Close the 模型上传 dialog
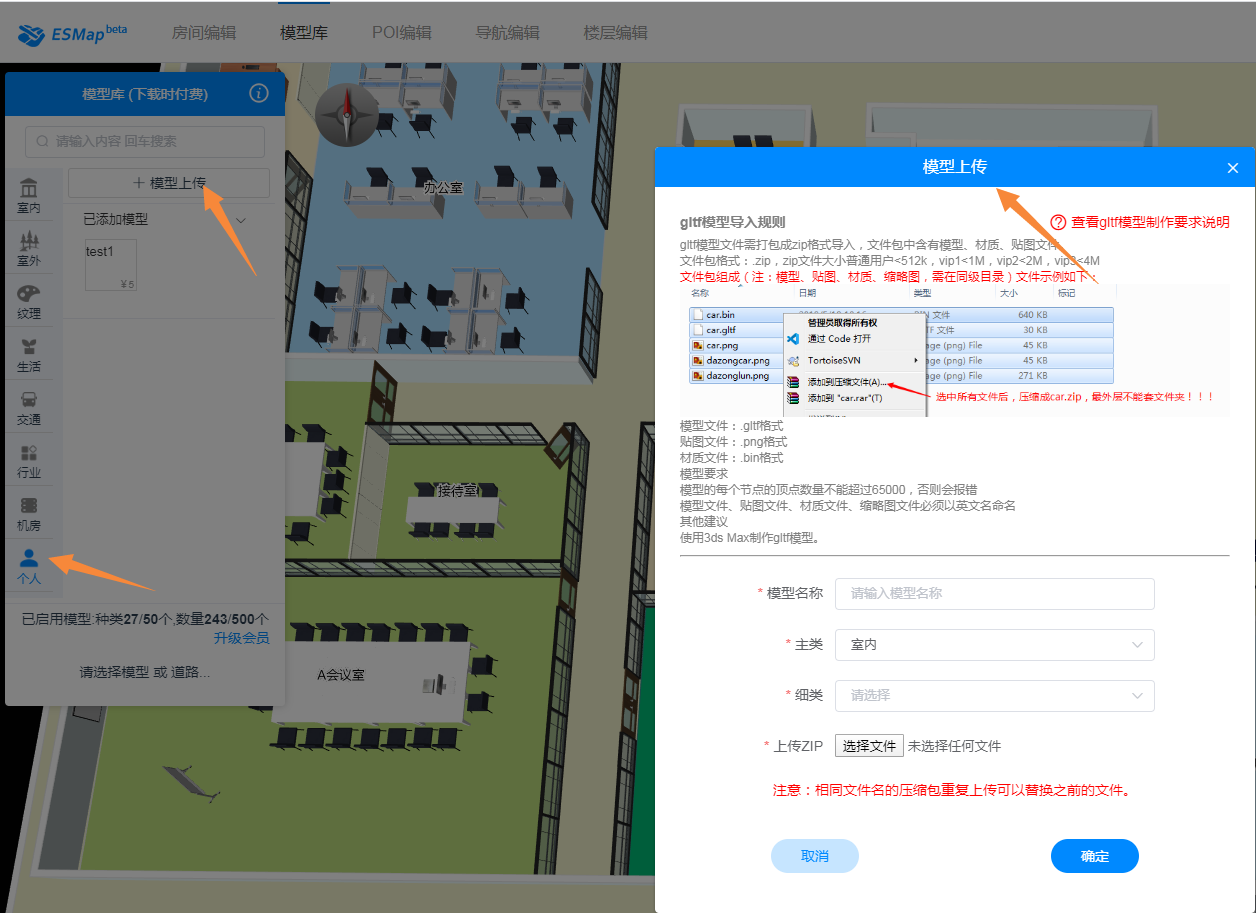 coord(1233,168)
